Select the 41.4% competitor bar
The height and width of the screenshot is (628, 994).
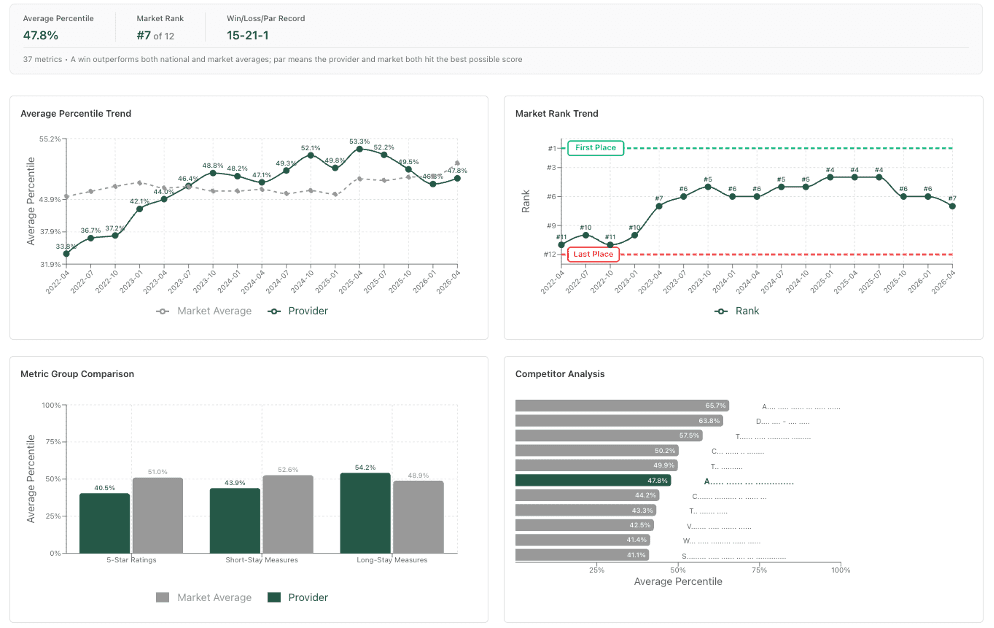[x=583, y=540]
